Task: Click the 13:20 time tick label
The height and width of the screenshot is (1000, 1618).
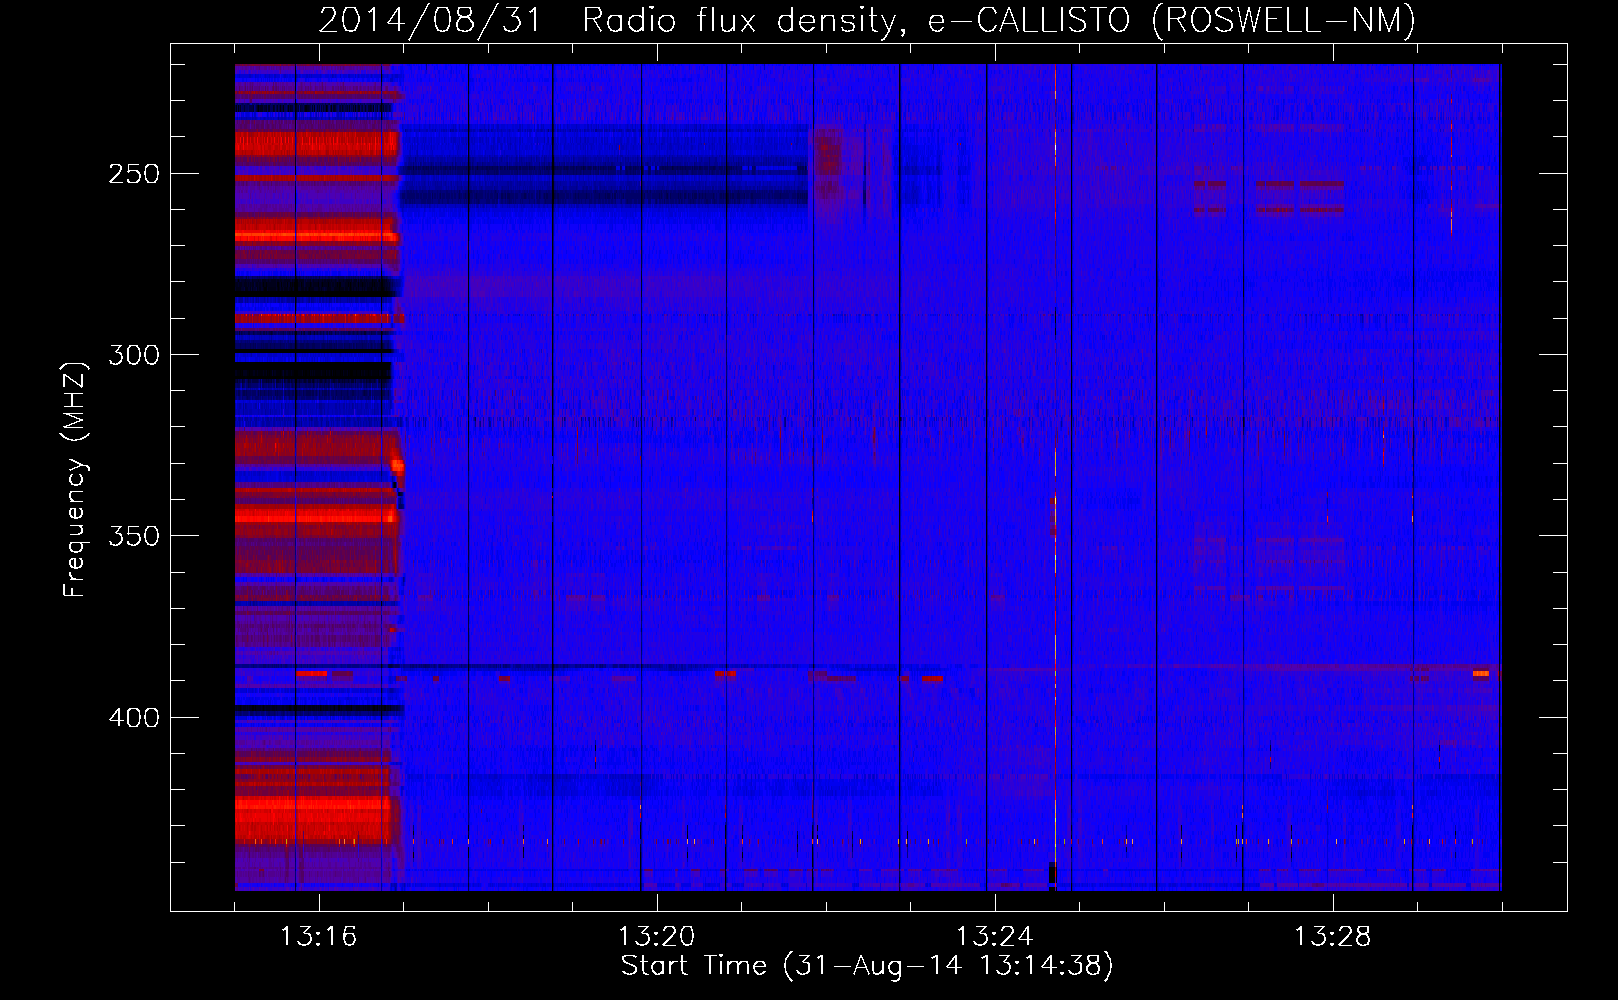Action: 656,937
